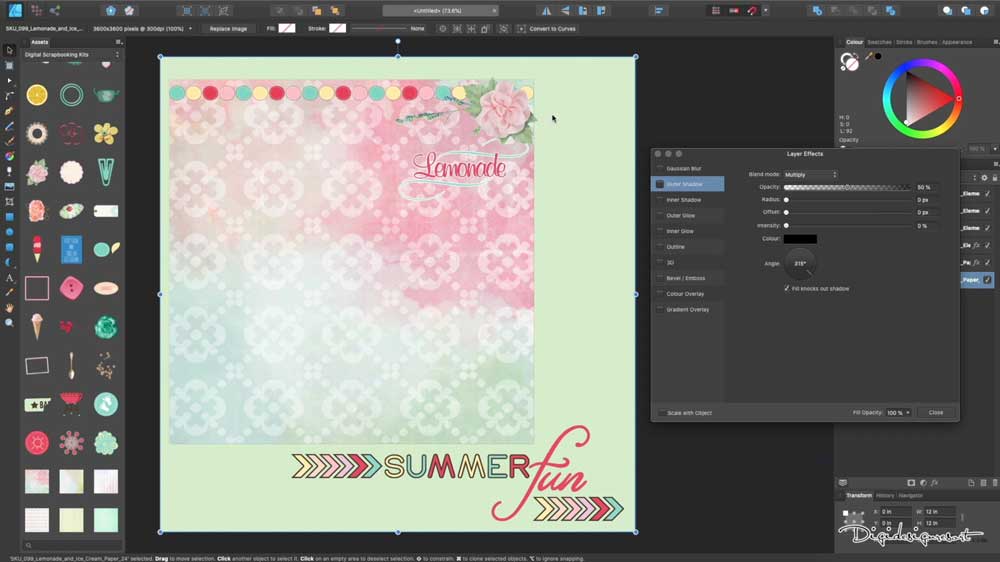1000x562 pixels.
Task: Toggle Scale with Object checkbox
Action: tap(661, 413)
